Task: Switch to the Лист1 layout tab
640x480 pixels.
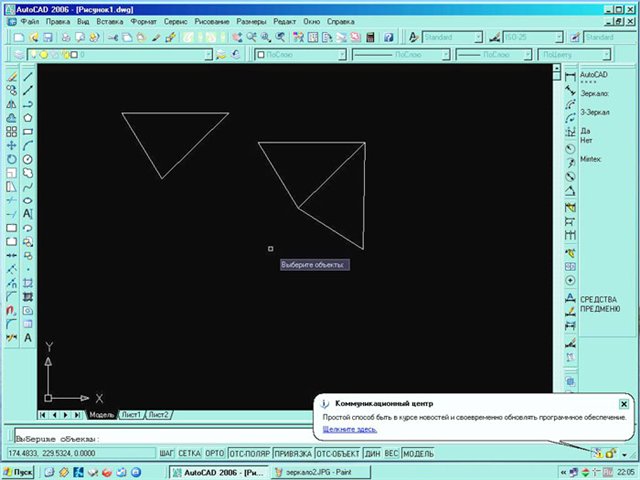Action: click(x=131, y=414)
